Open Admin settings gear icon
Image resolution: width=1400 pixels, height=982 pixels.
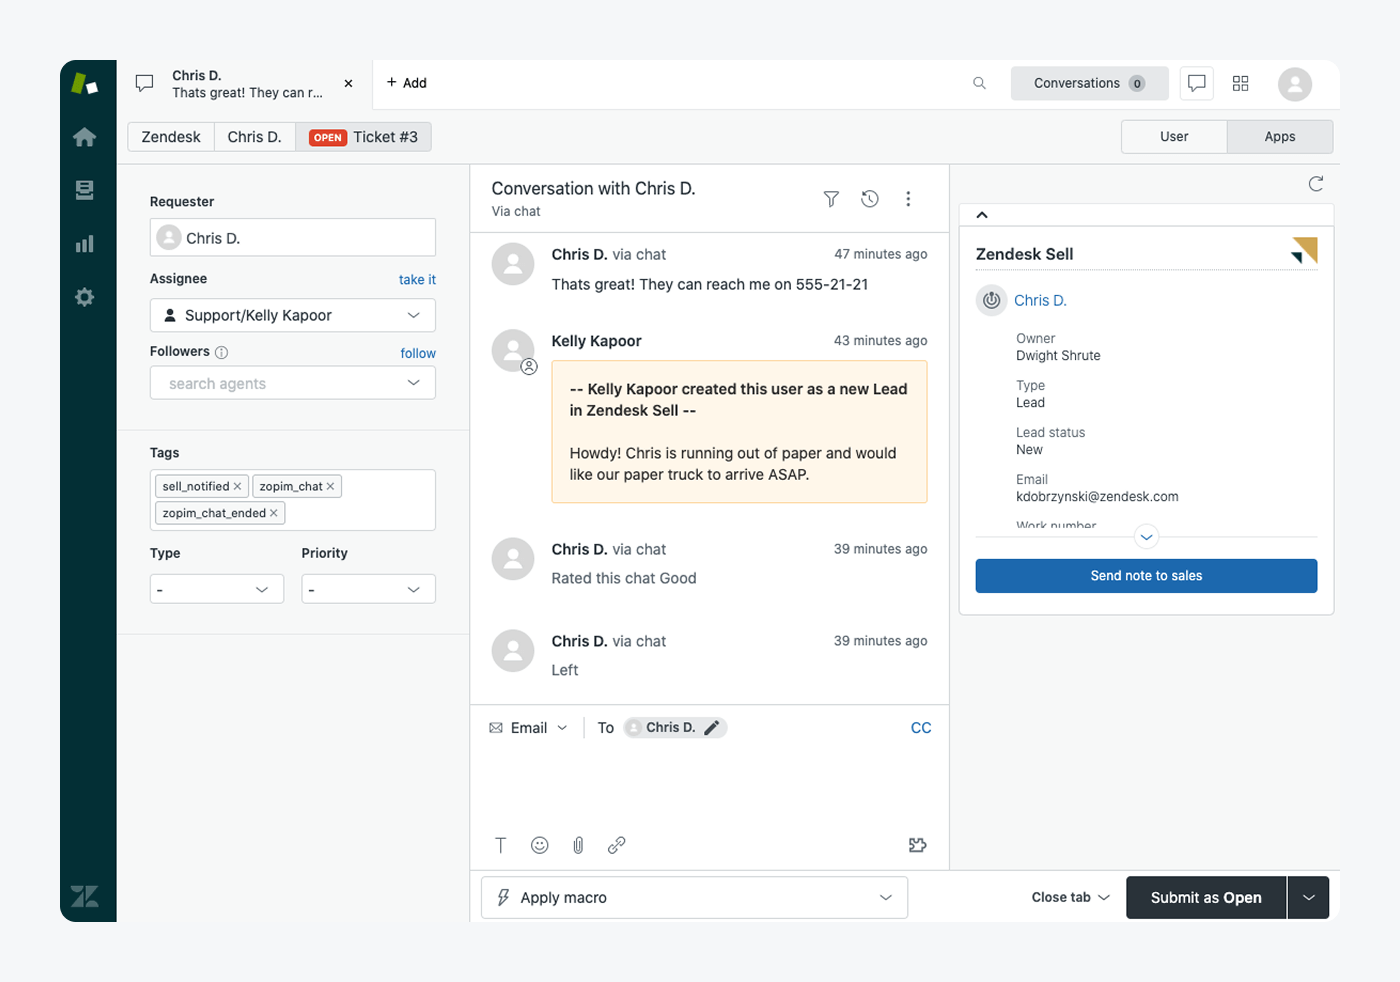85,297
